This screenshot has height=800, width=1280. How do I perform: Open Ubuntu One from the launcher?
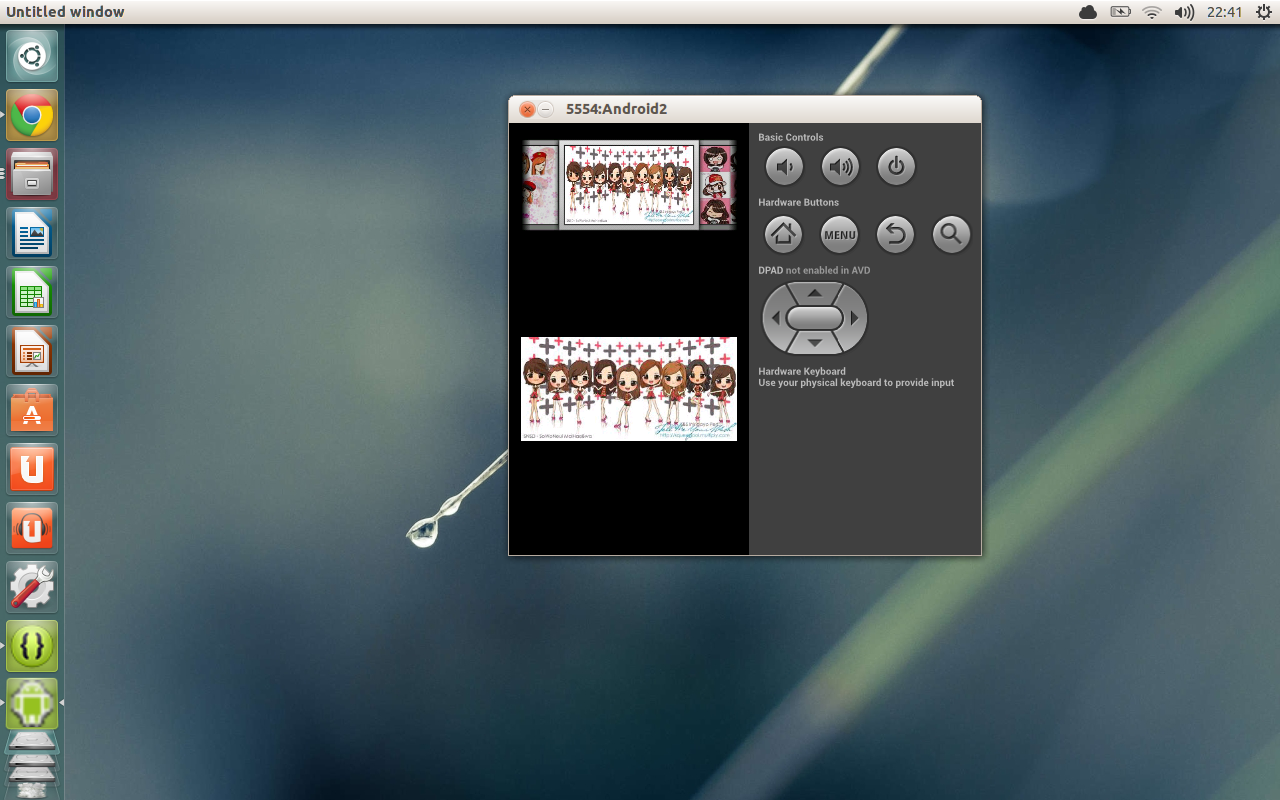pyautogui.click(x=32, y=469)
